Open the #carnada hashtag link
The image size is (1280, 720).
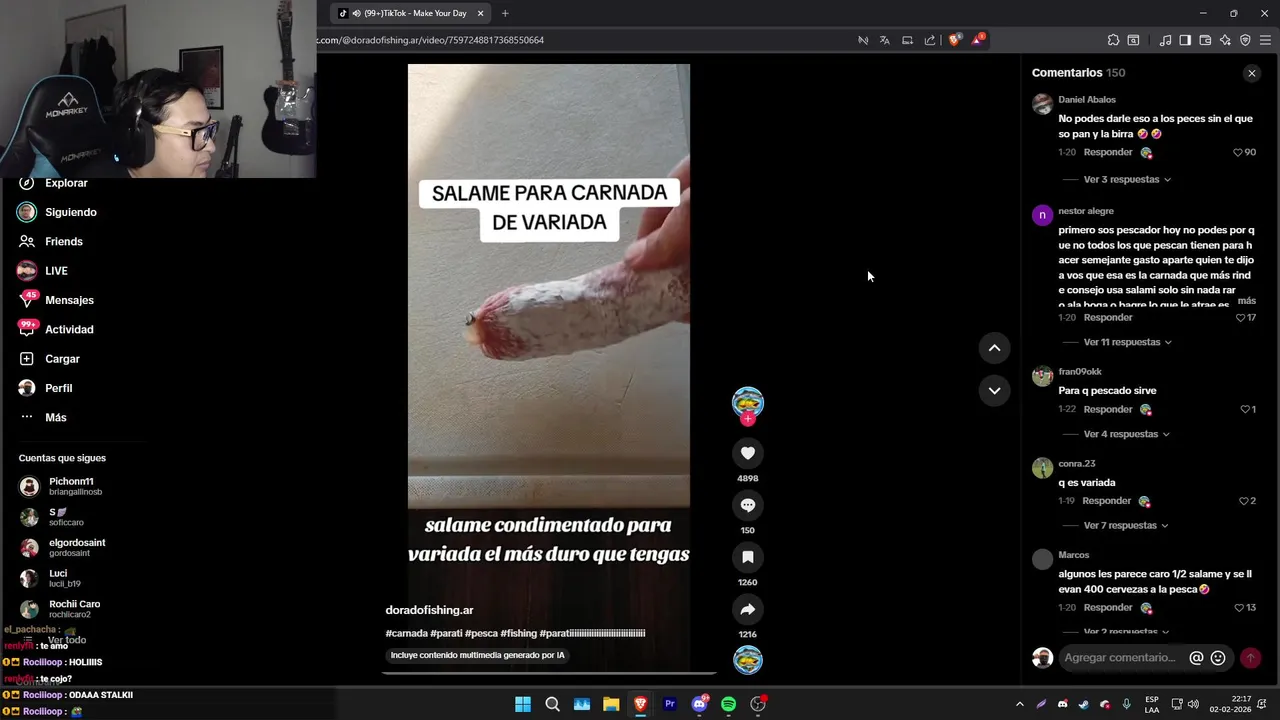(406, 633)
